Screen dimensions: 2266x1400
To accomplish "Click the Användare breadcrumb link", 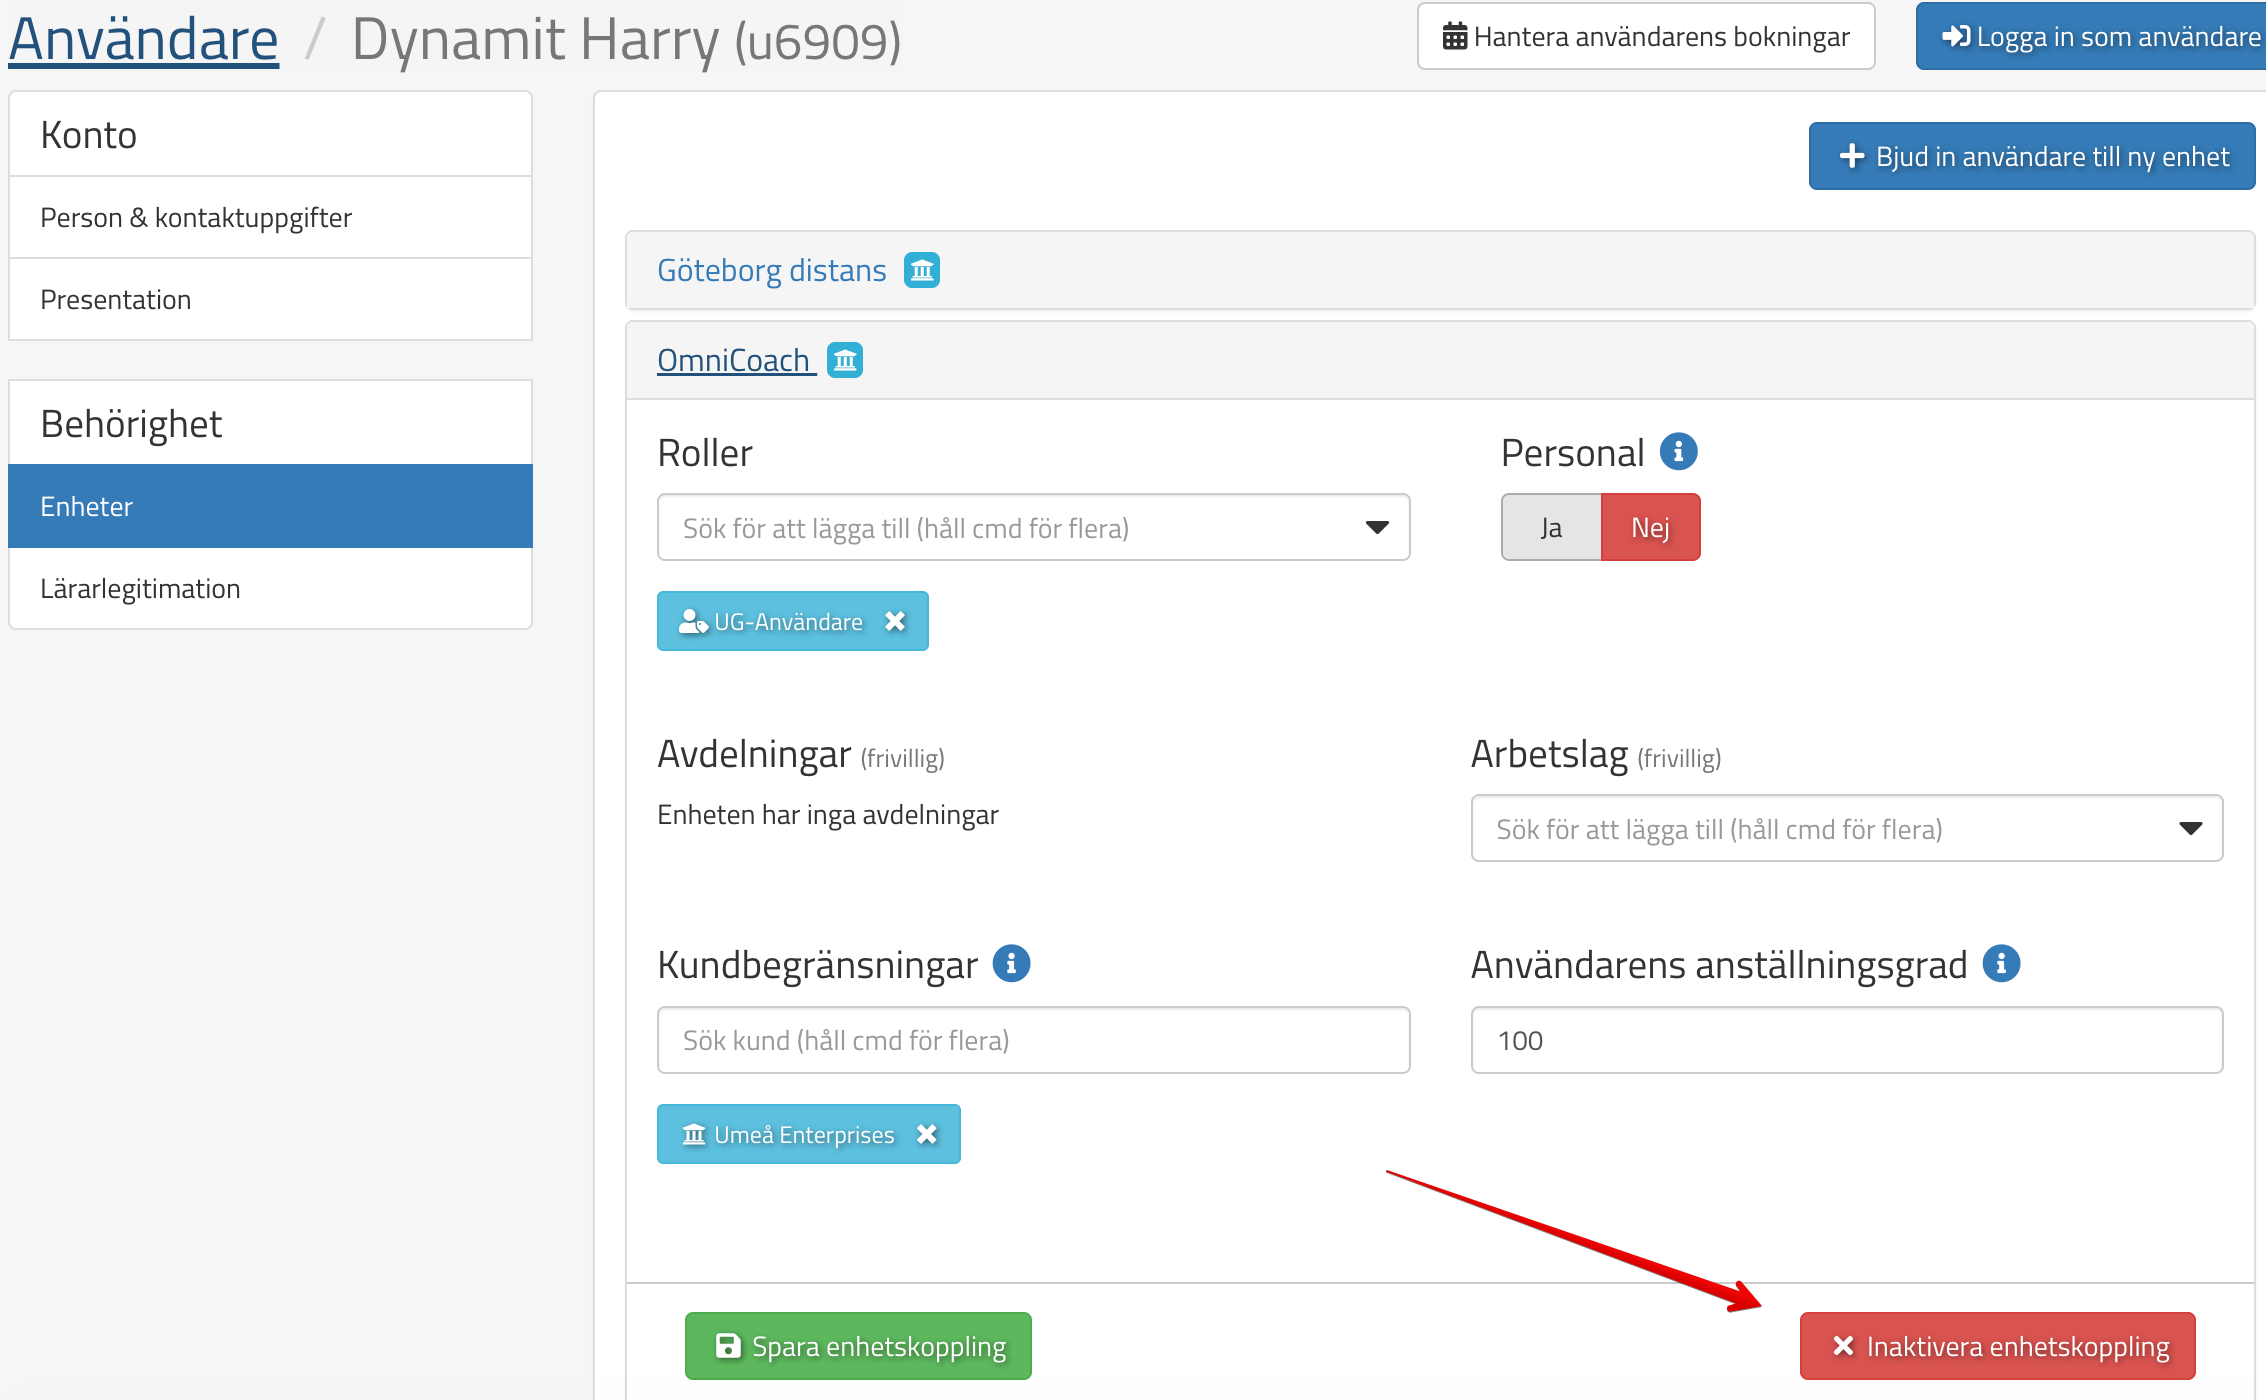I will [x=143, y=40].
